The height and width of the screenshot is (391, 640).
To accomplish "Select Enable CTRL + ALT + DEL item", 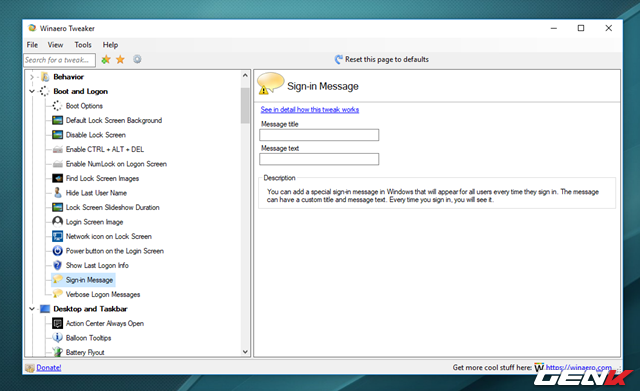I will click(105, 149).
